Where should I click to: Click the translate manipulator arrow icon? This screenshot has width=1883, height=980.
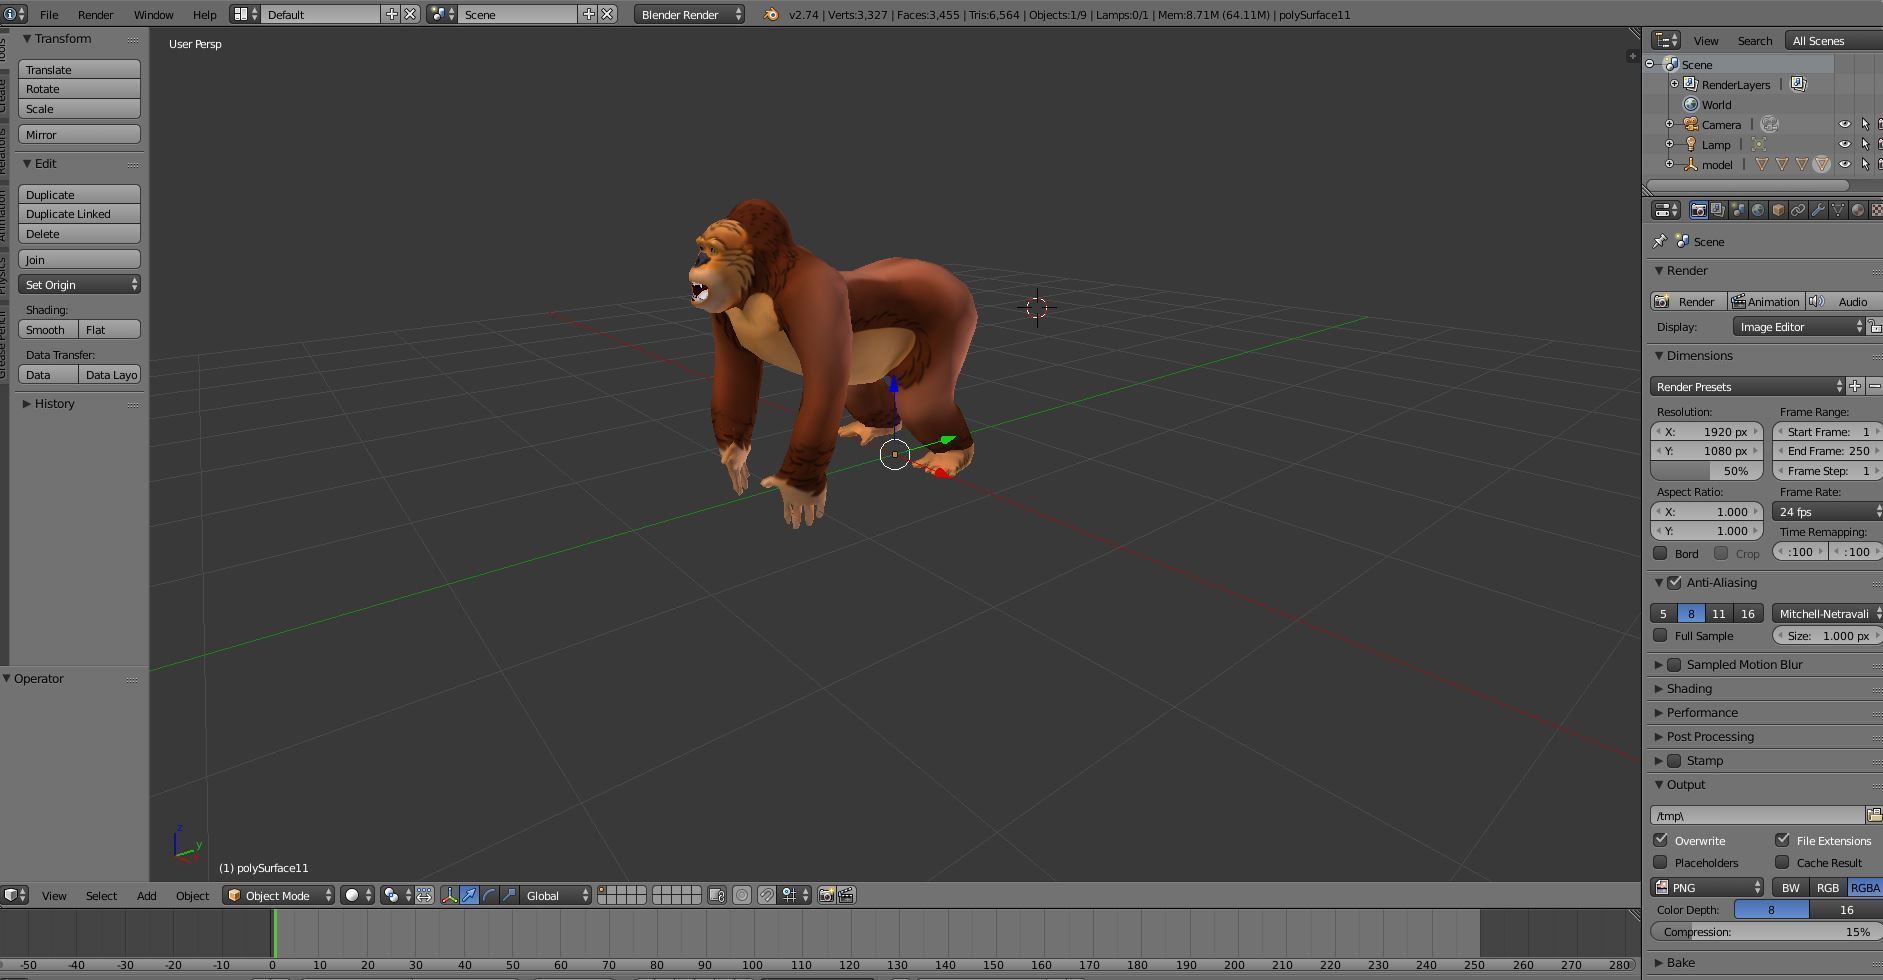click(x=469, y=895)
